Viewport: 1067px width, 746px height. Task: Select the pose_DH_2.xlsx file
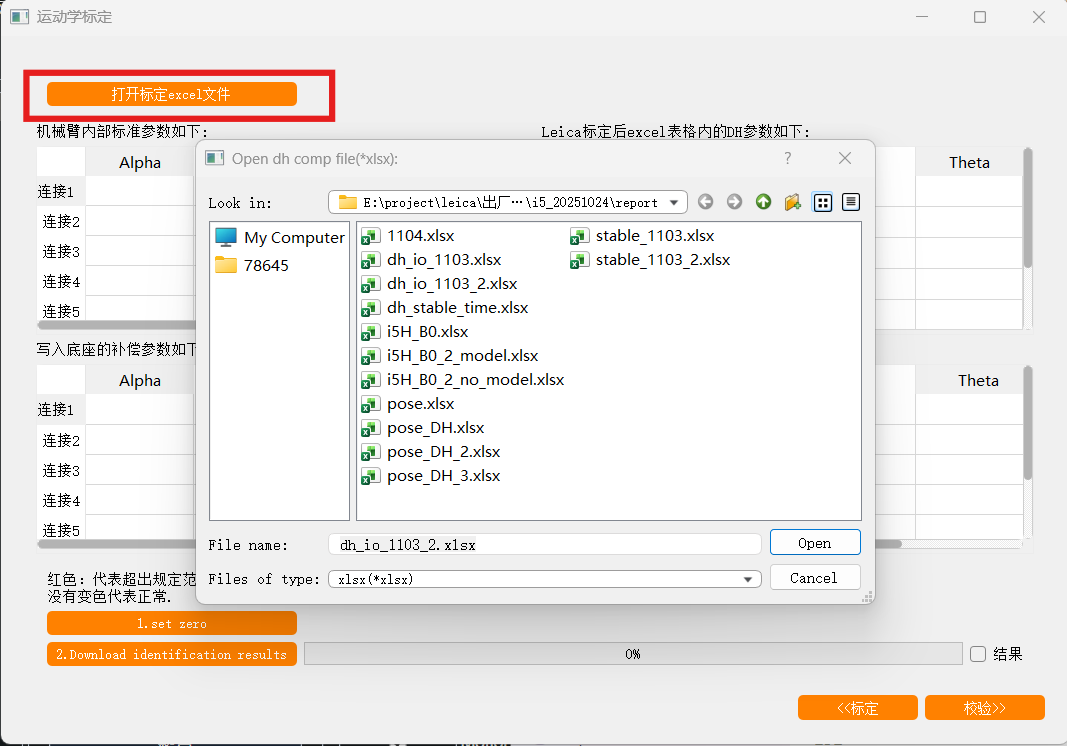443,452
